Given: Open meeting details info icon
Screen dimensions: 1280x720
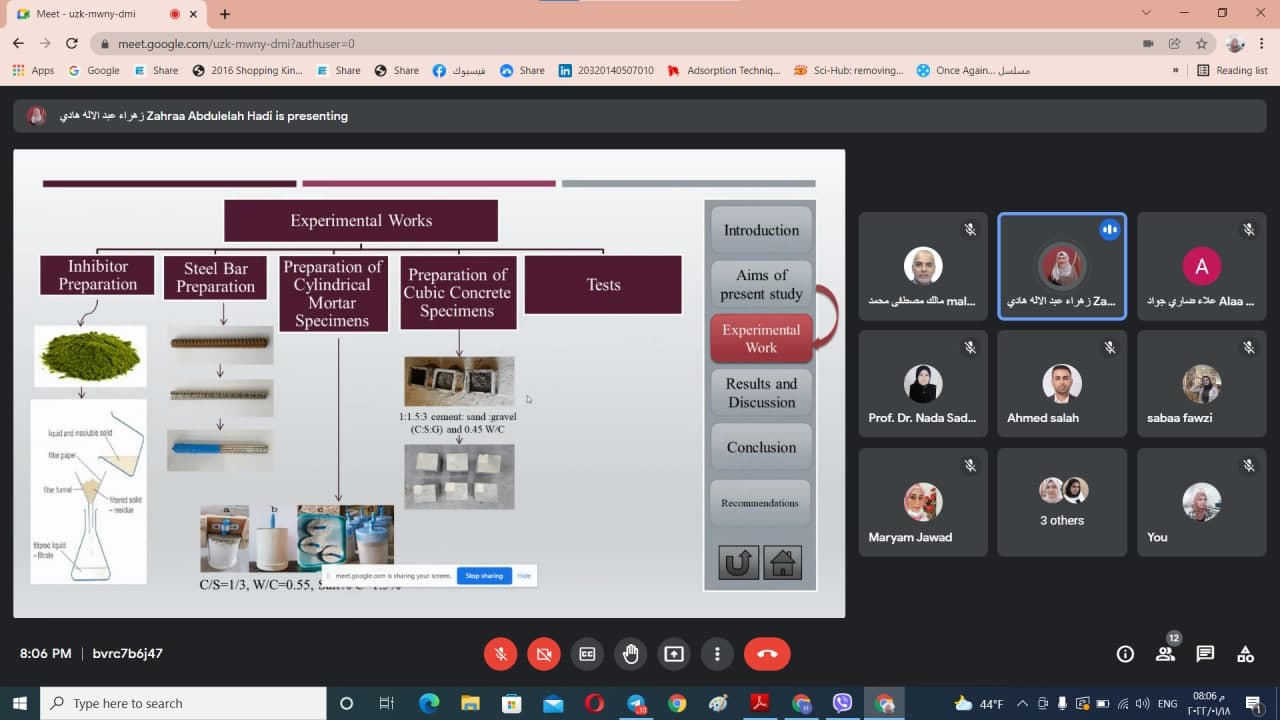Looking at the screenshot, I should [1125, 654].
